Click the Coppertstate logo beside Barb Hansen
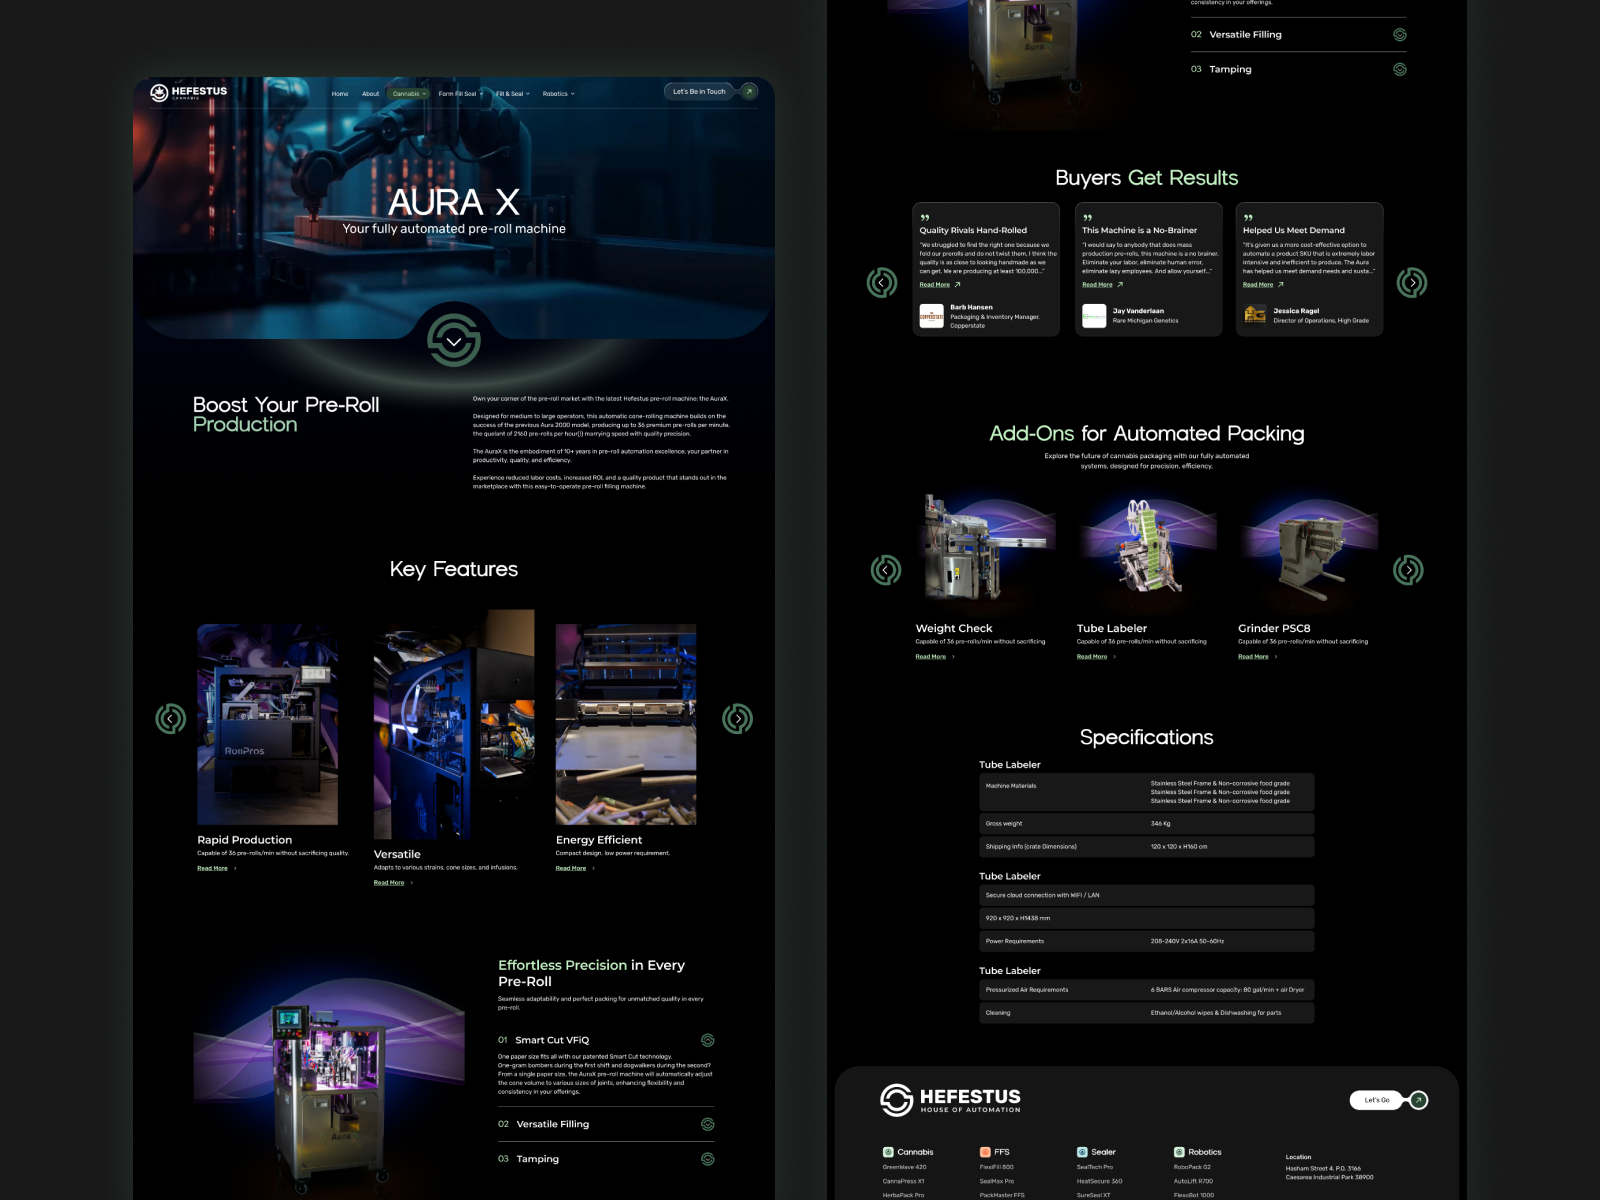The image size is (1600, 1200). pyautogui.click(x=932, y=316)
